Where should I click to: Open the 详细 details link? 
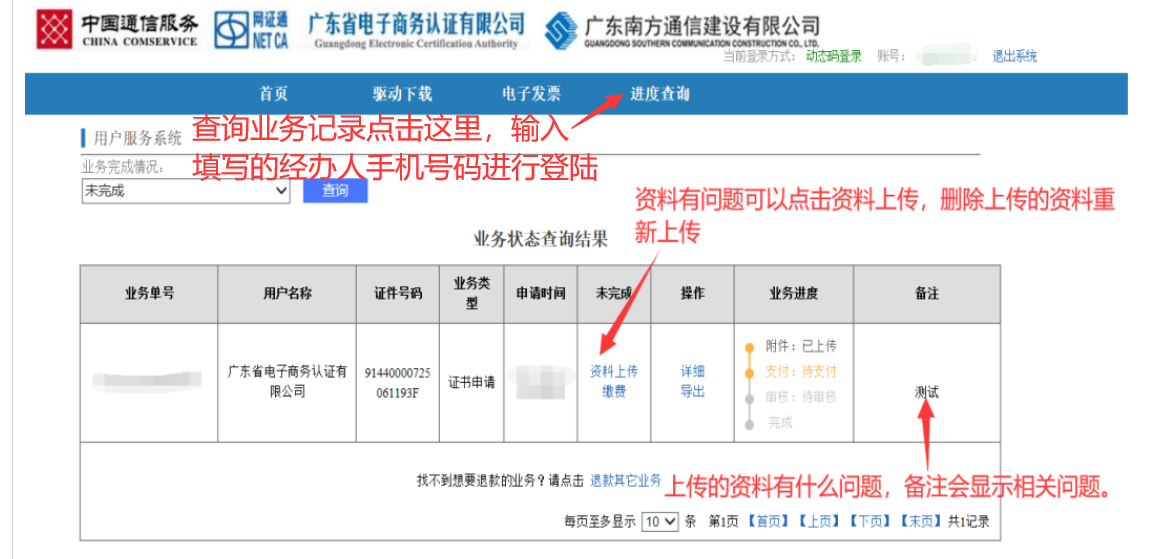(692, 371)
